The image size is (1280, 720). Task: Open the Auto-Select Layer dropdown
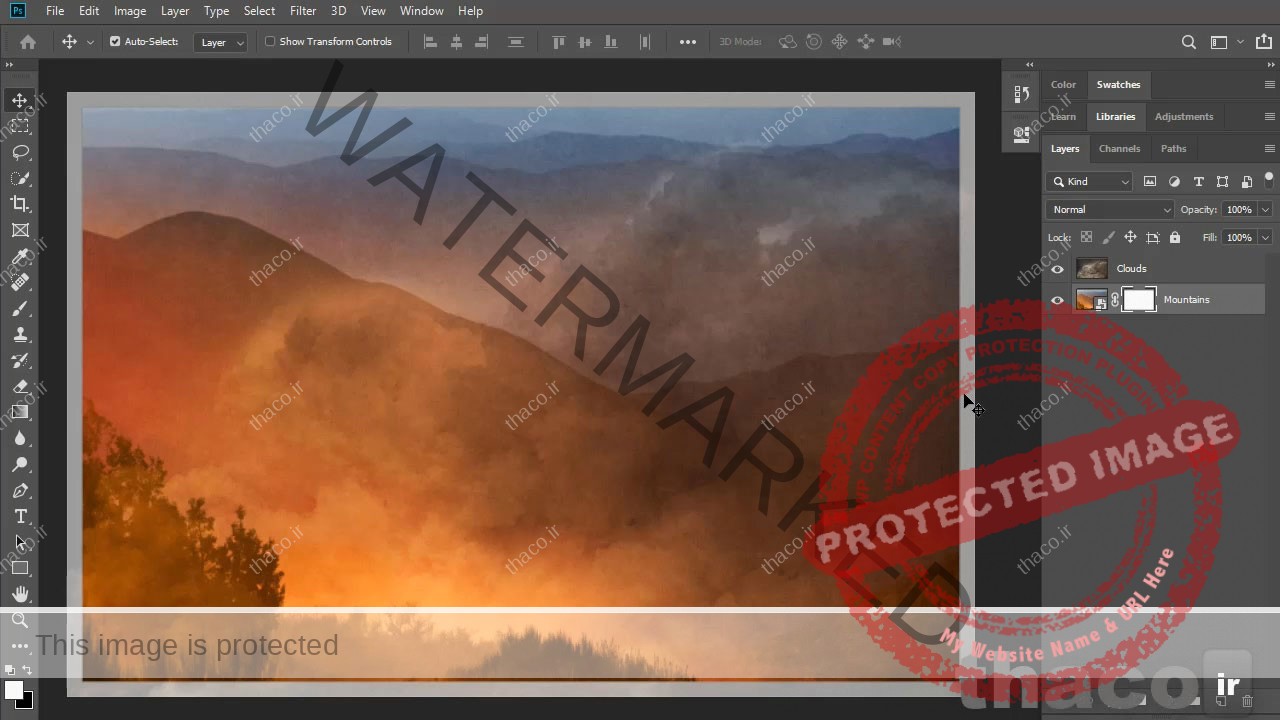coord(221,42)
